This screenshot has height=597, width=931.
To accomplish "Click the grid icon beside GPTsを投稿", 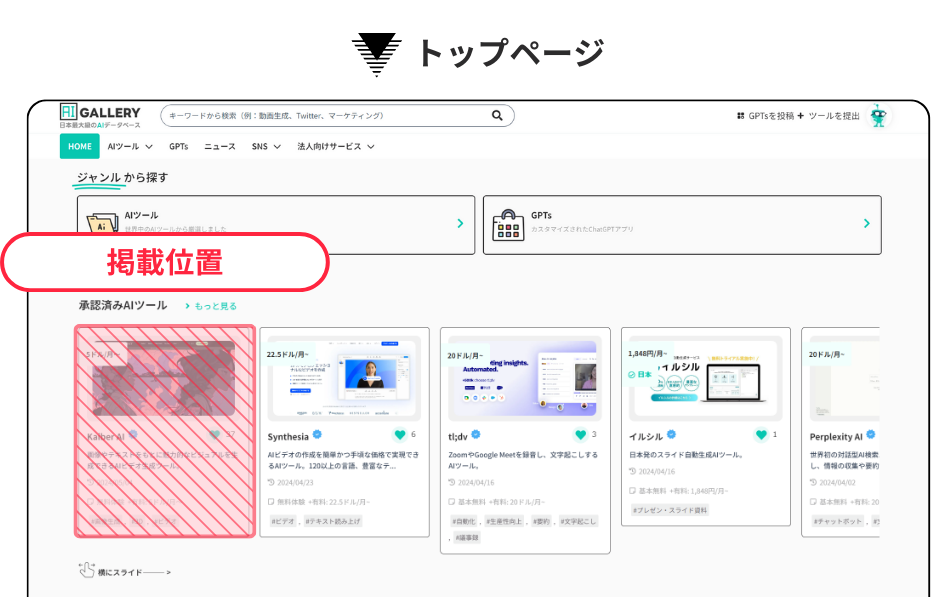I will [x=740, y=116].
